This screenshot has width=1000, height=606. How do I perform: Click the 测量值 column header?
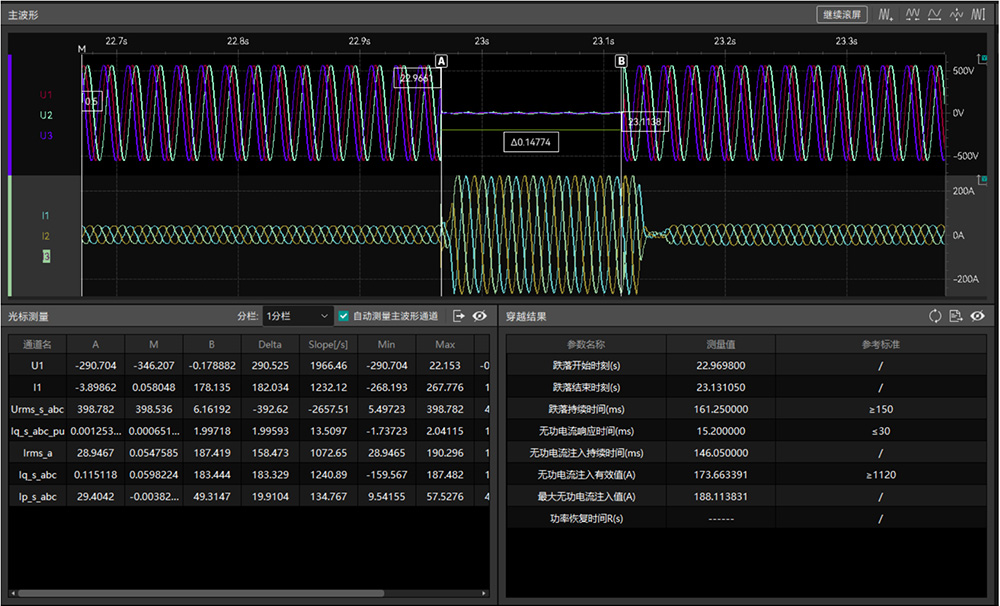tap(721, 344)
